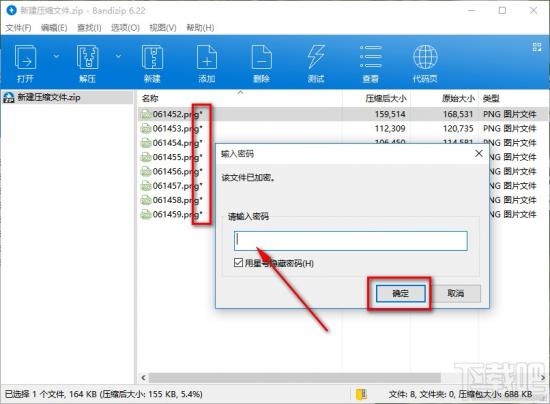The height and width of the screenshot is (404, 550).
Task: Click the Bandizip title bar app icon
Action: [x=12, y=10]
